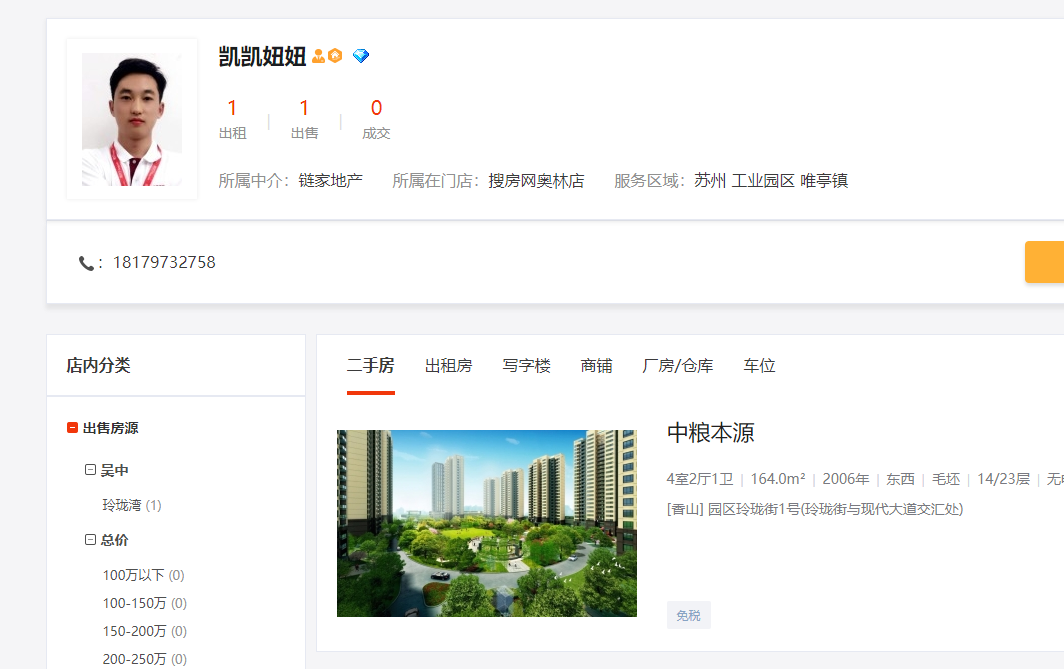Switch to the 二手房 tab
Viewport: 1064px width, 669px height.
click(370, 366)
